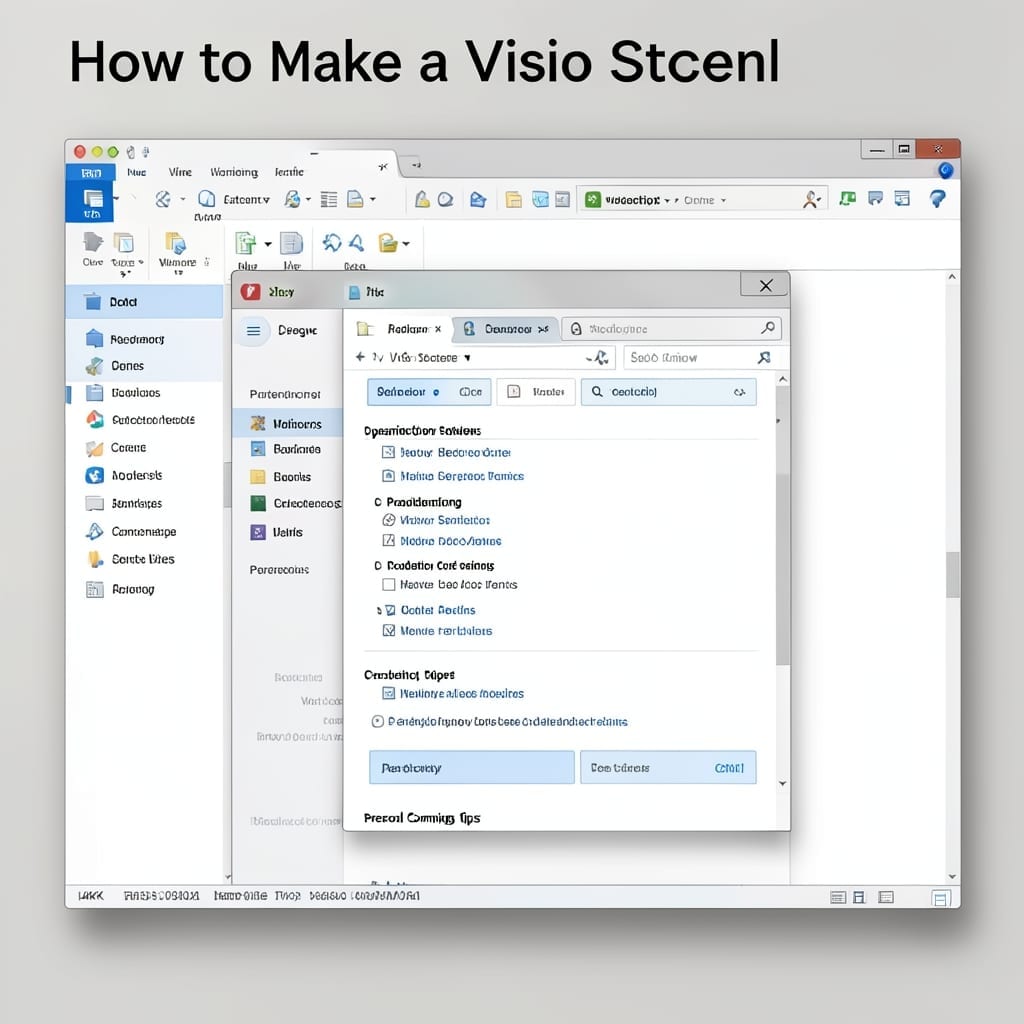Click the Rooter button
The image size is (1024, 1024).
tap(536, 392)
